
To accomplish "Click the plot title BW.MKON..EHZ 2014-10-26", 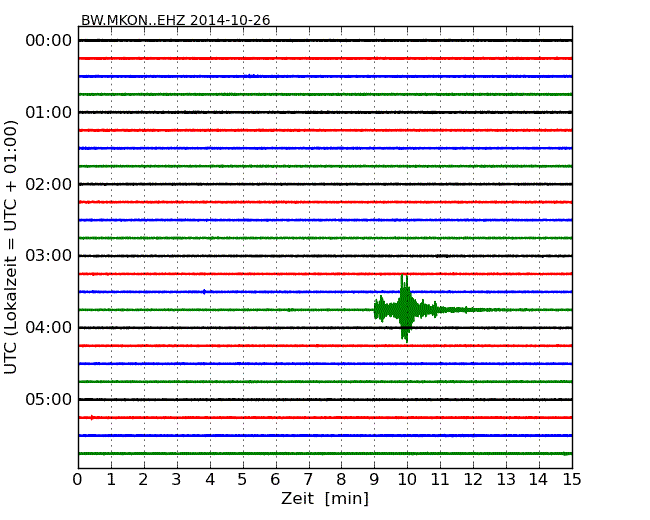I will point(175,20).
